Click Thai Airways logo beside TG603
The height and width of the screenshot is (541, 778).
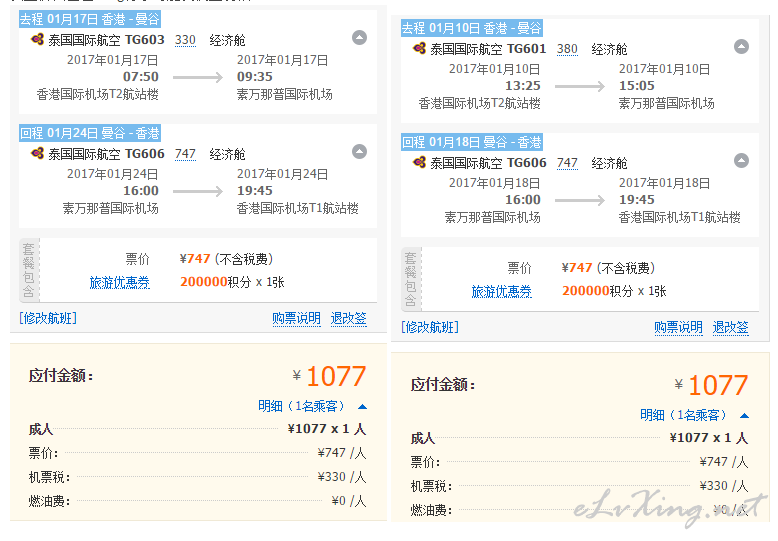(x=37, y=39)
